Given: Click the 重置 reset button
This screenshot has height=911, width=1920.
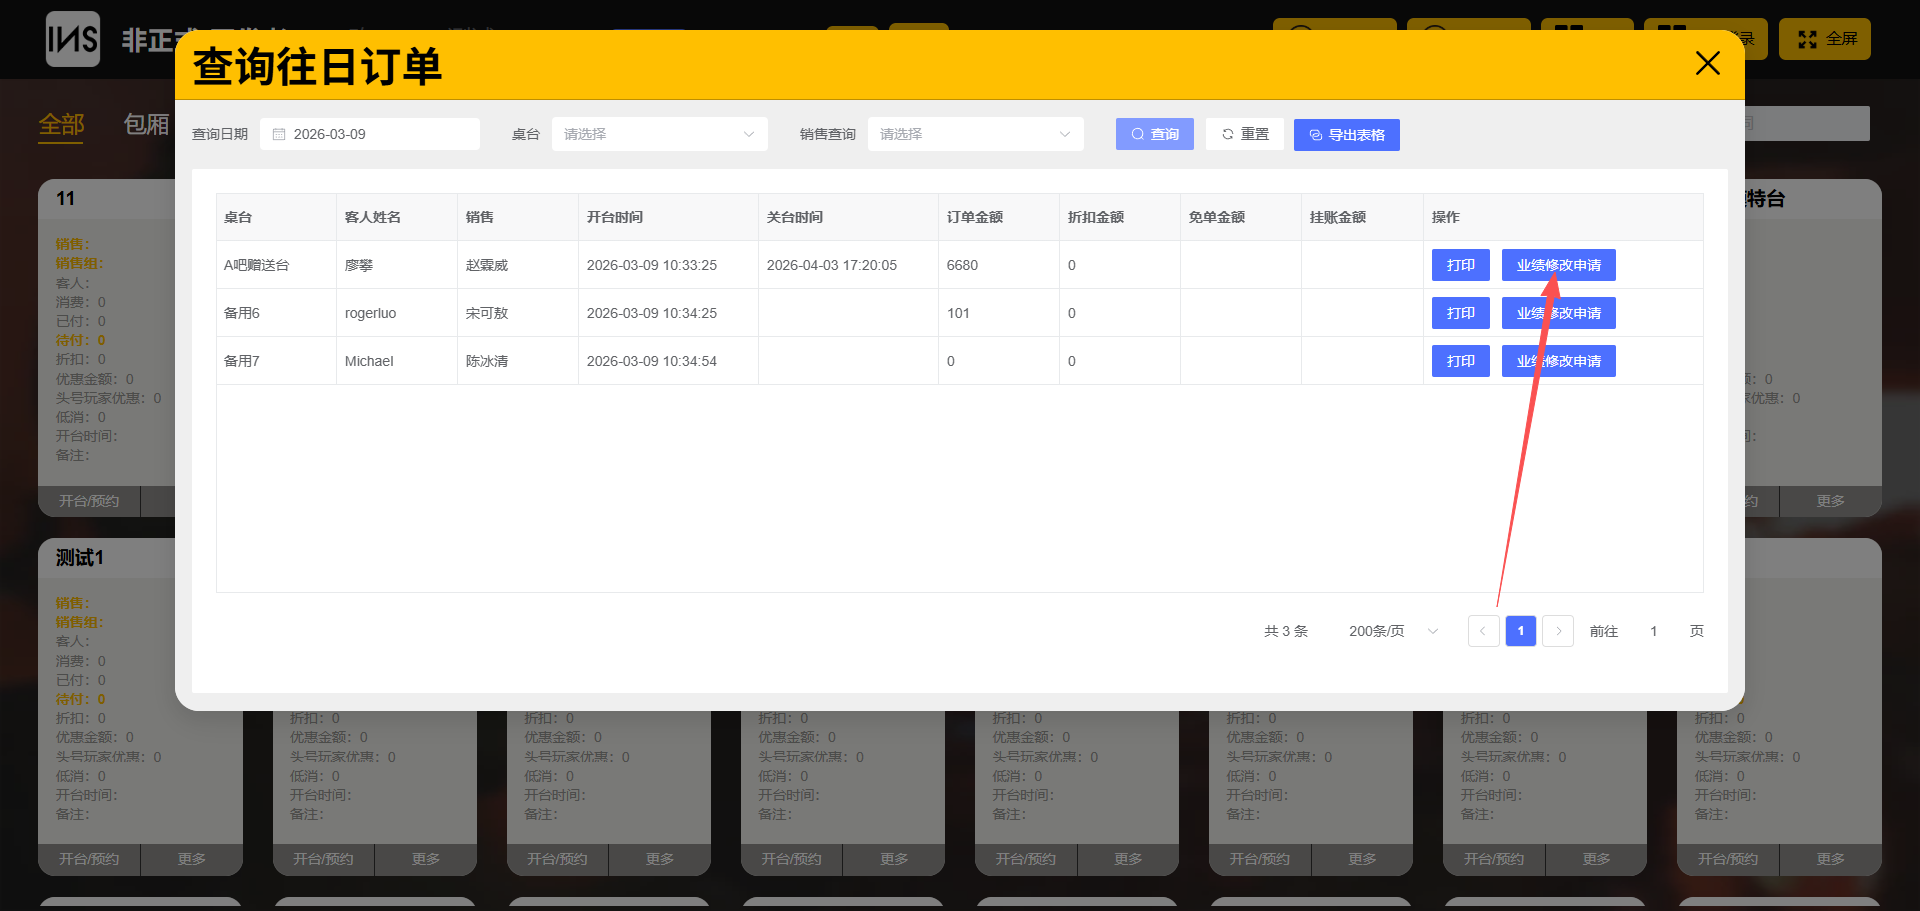Looking at the screenshot, I should 1244,134.
